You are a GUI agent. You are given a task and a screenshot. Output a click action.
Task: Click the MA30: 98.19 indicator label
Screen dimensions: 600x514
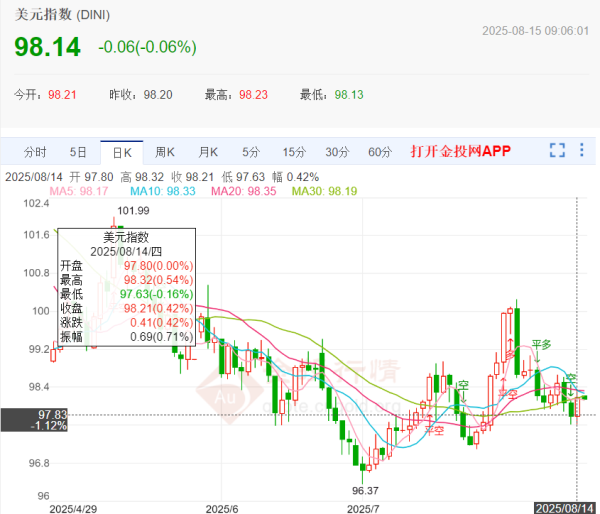click(x=324, y=191)
